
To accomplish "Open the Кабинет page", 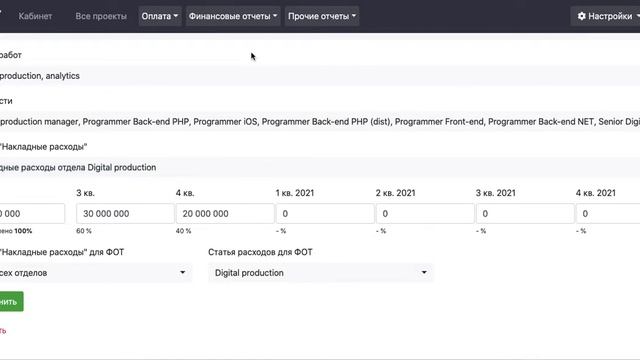I will click(35, 16).
